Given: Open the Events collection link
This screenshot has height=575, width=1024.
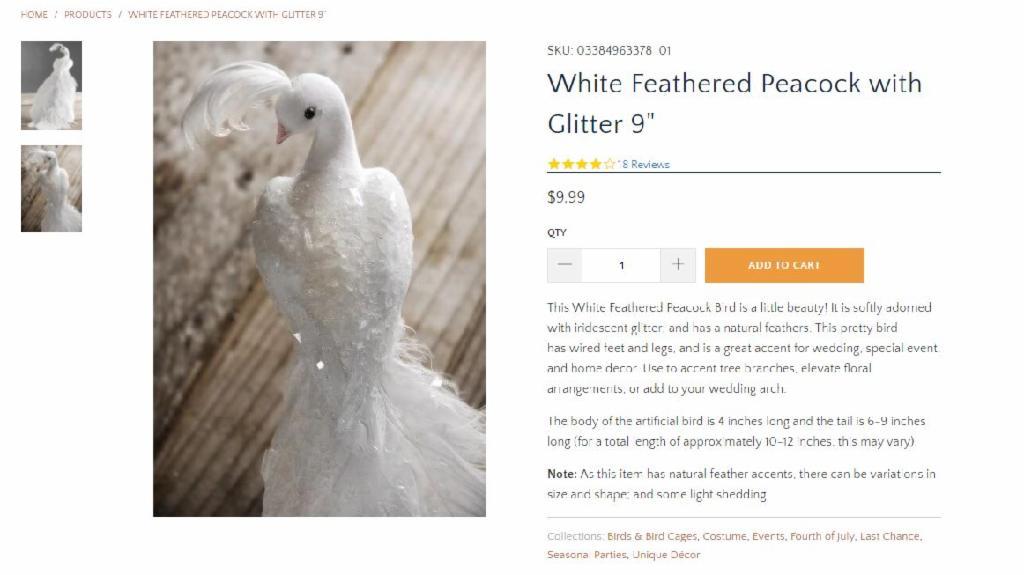Looking at the screenshot, I should pos(768,536).
